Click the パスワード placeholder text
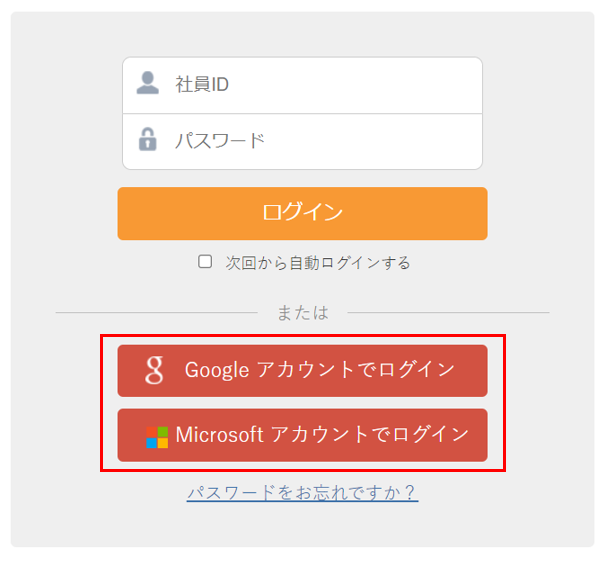 pos(220,140)
